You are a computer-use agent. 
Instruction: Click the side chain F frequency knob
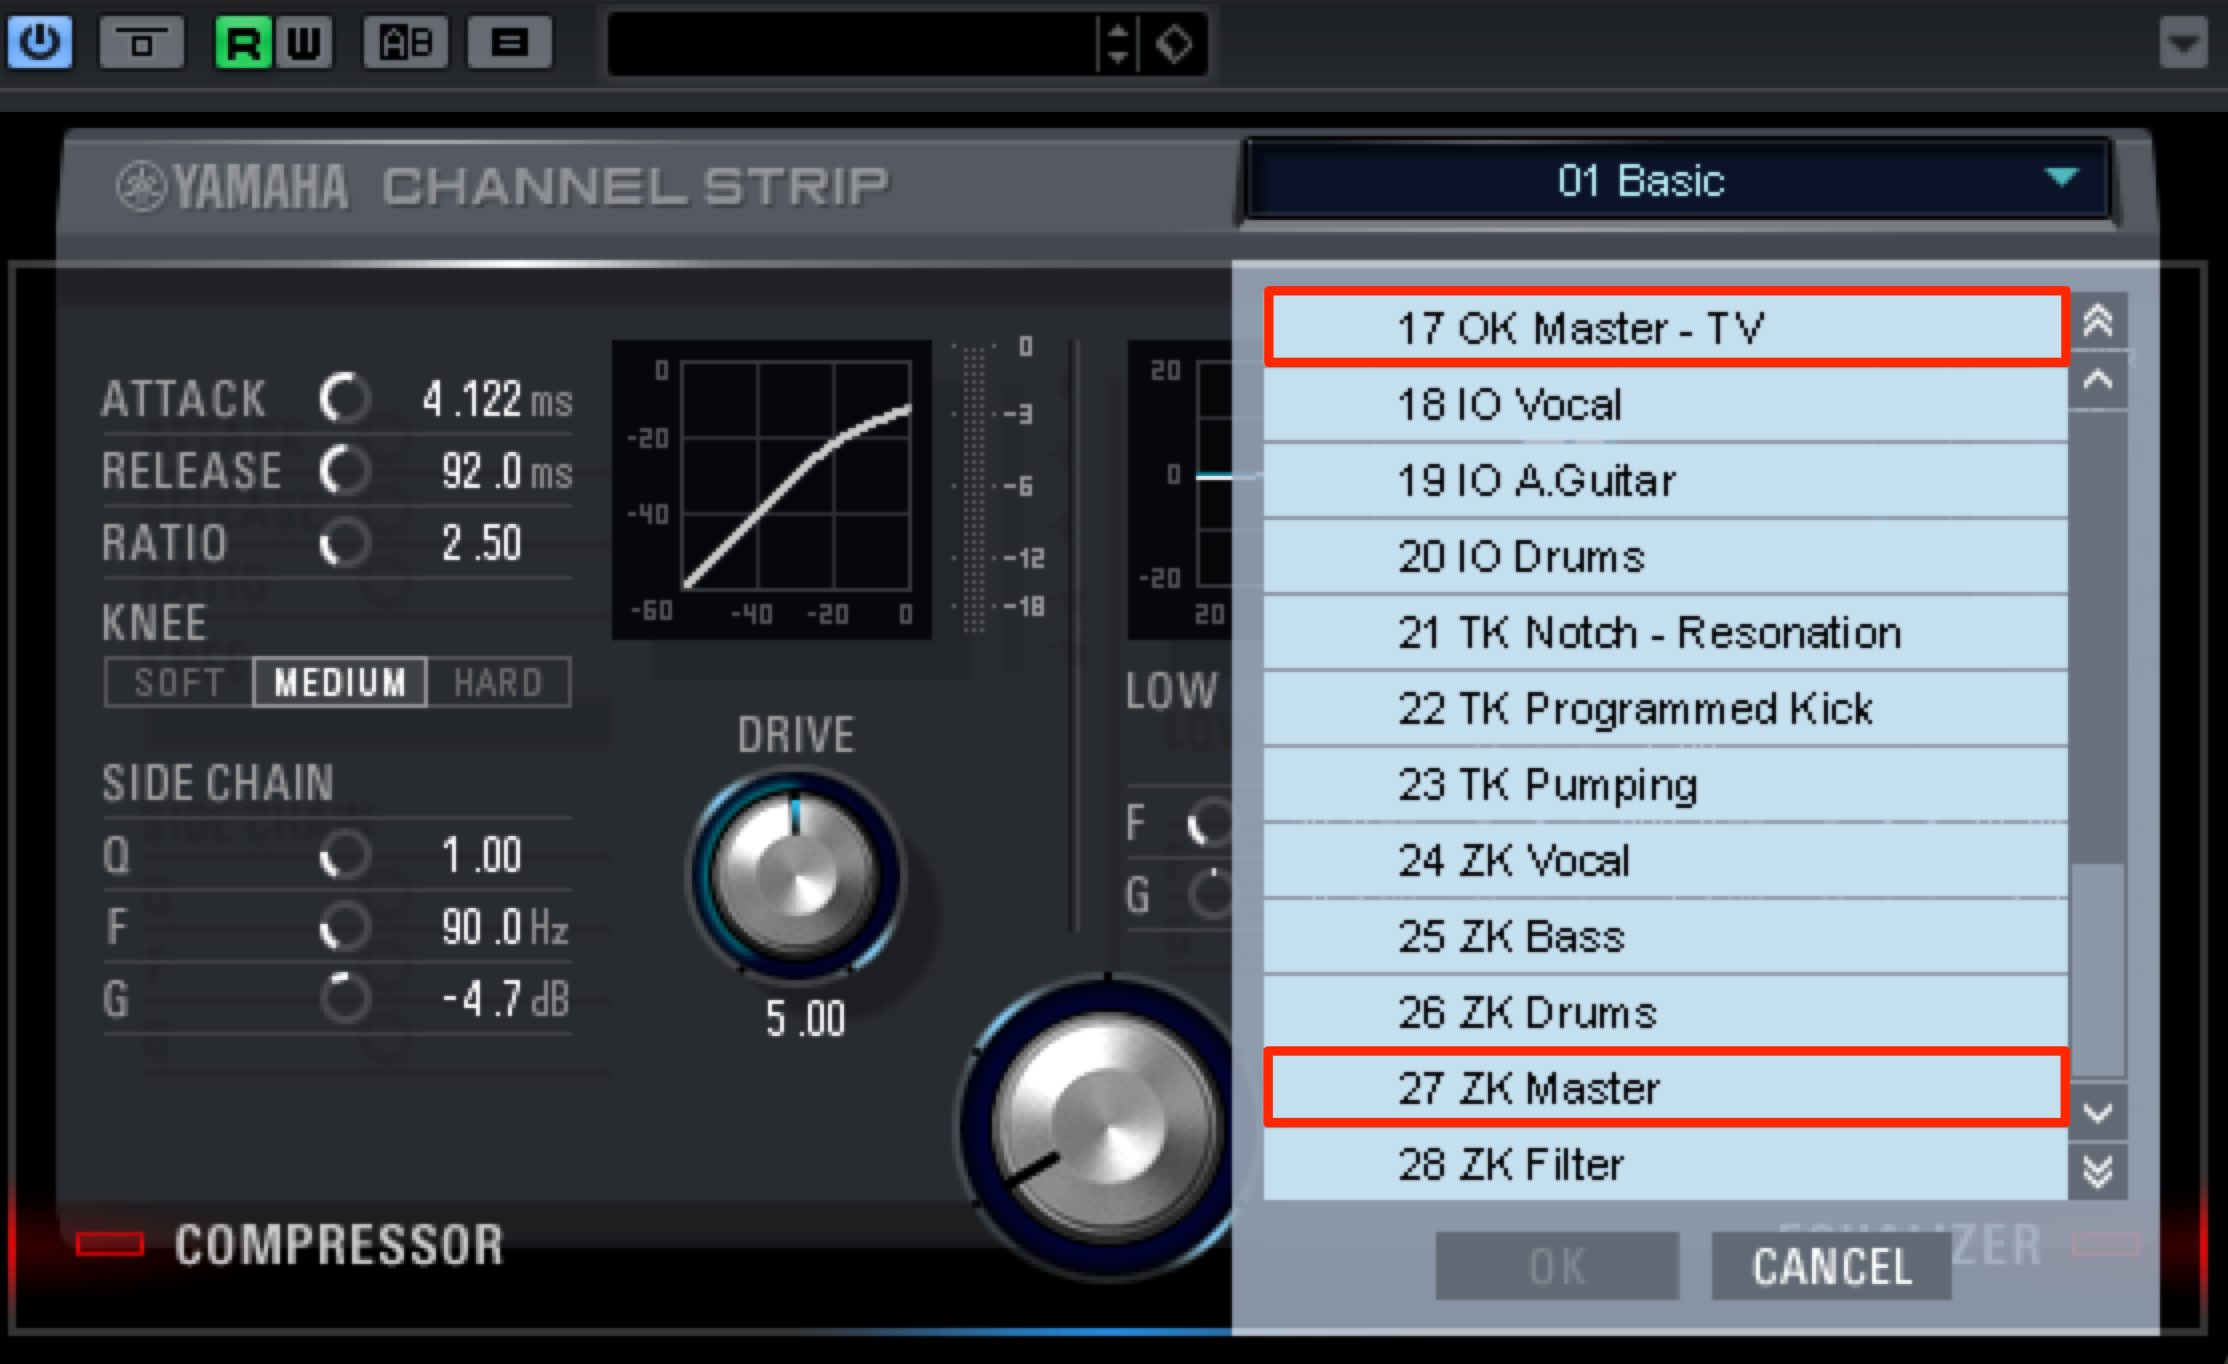(345, 927)
